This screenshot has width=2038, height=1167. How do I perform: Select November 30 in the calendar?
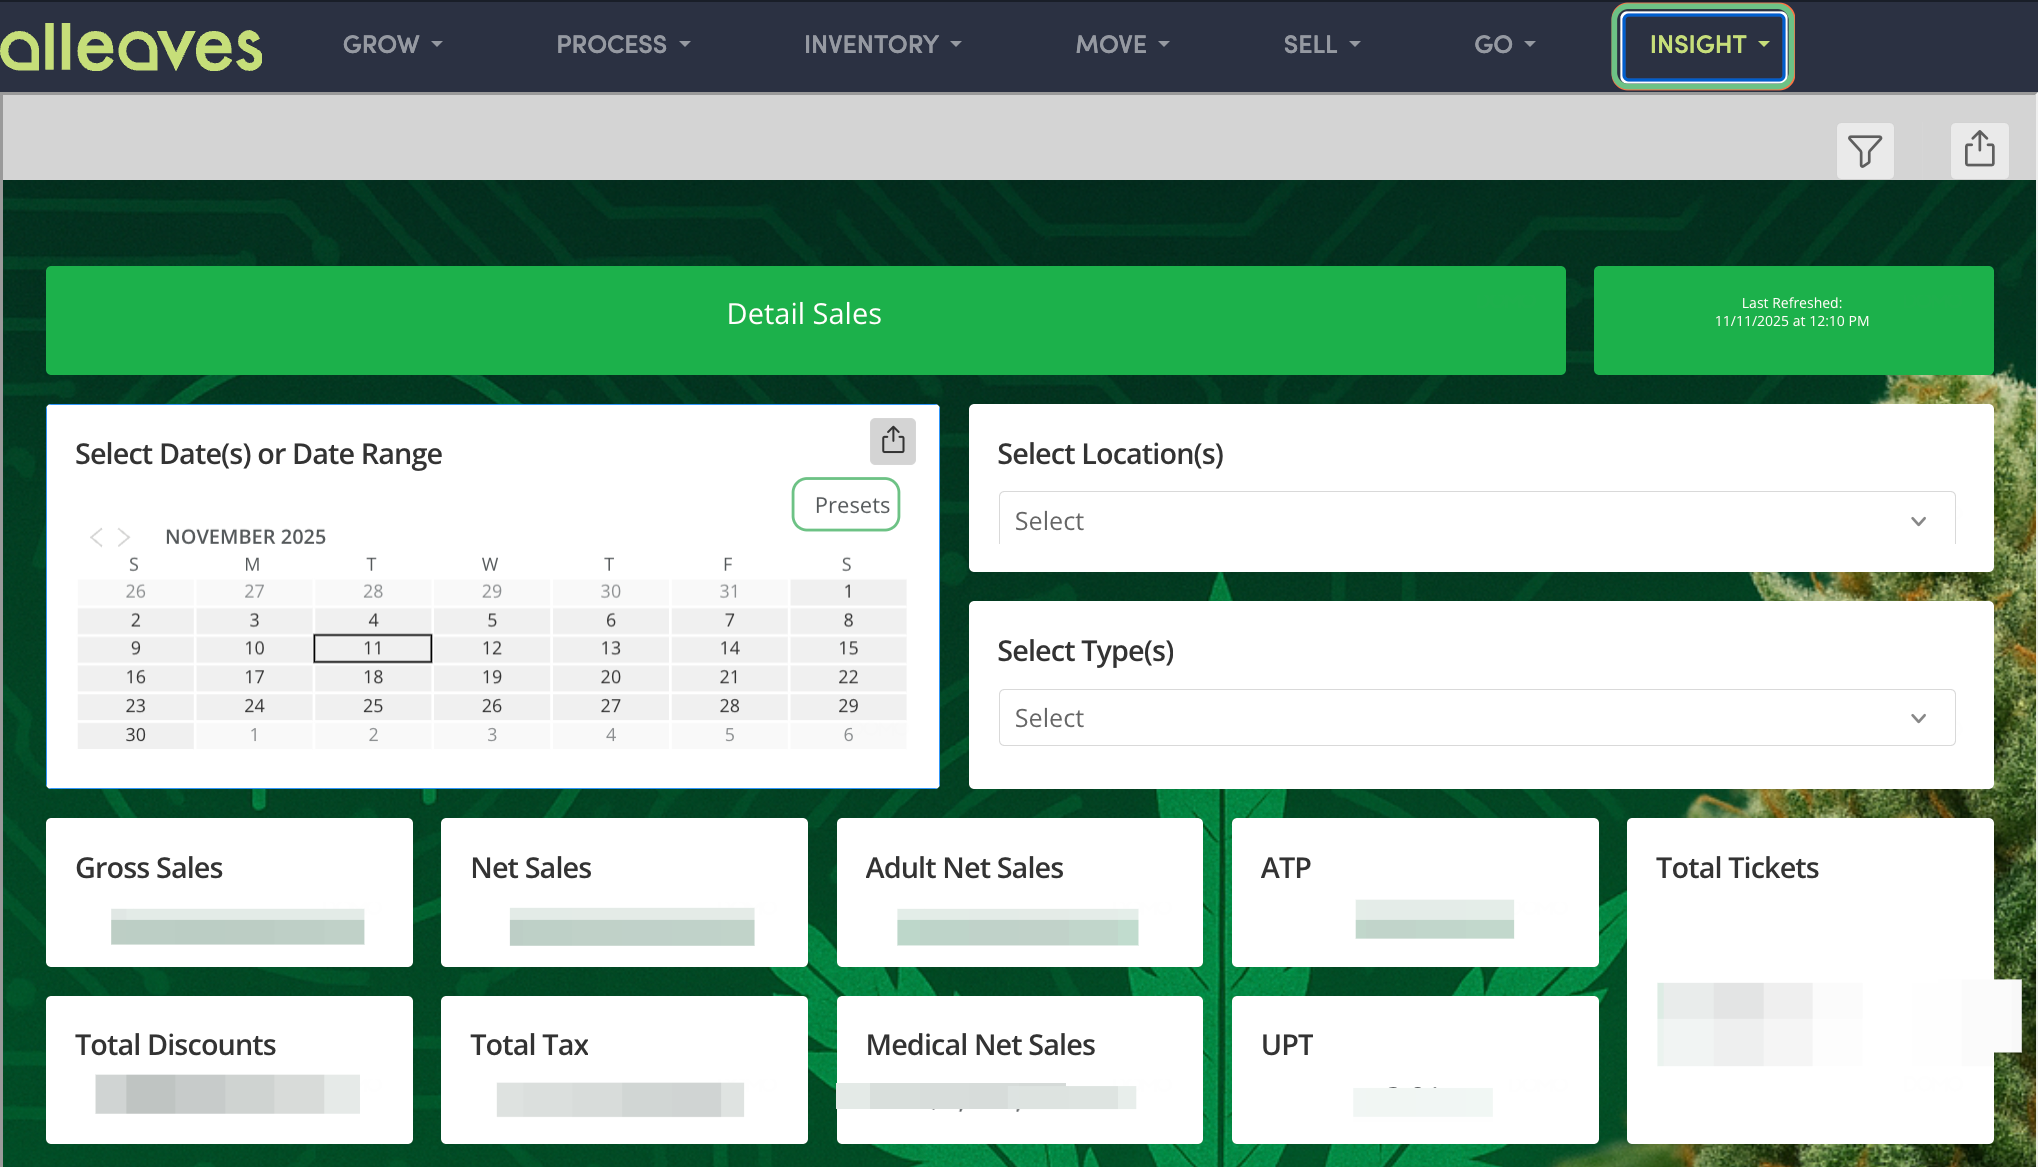tap(135, 734)
